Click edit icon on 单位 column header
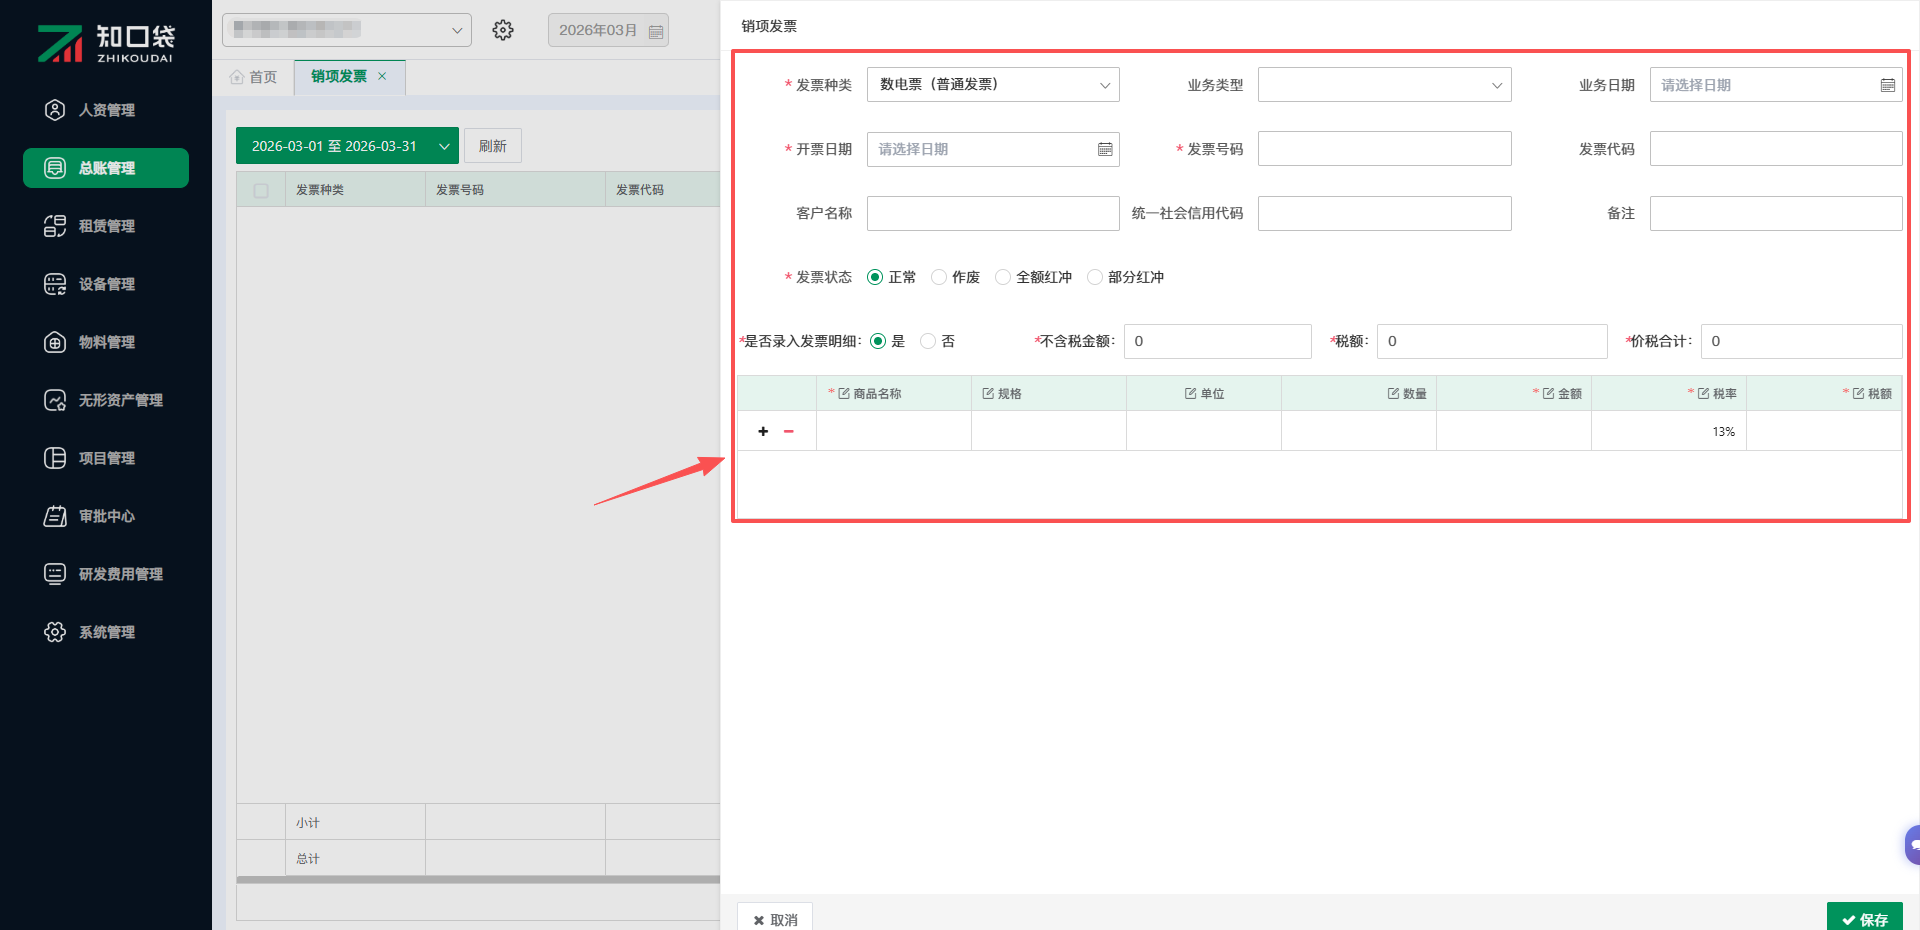1920x930 pixels. click(x=1191, y=393)
